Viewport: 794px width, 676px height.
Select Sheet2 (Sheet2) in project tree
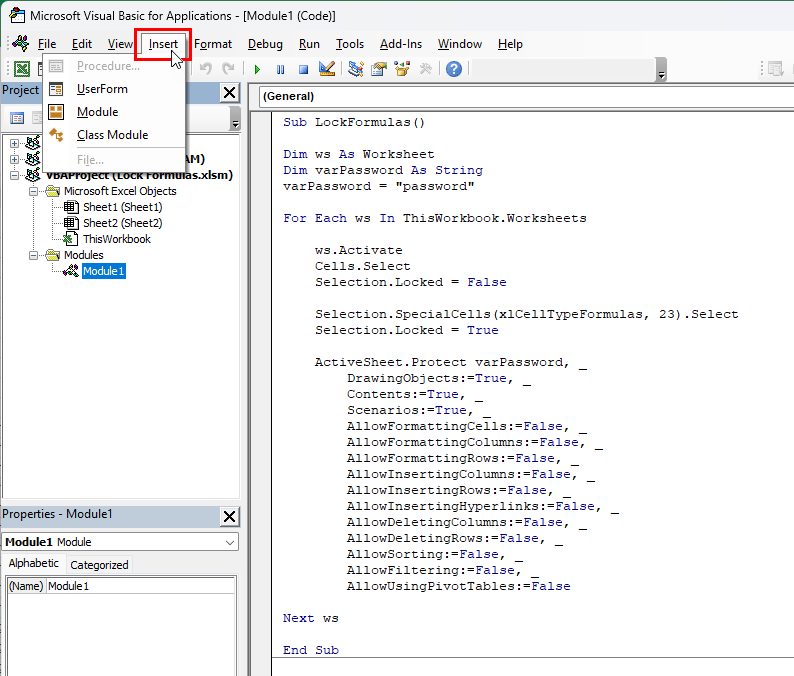tap(123, 223)
